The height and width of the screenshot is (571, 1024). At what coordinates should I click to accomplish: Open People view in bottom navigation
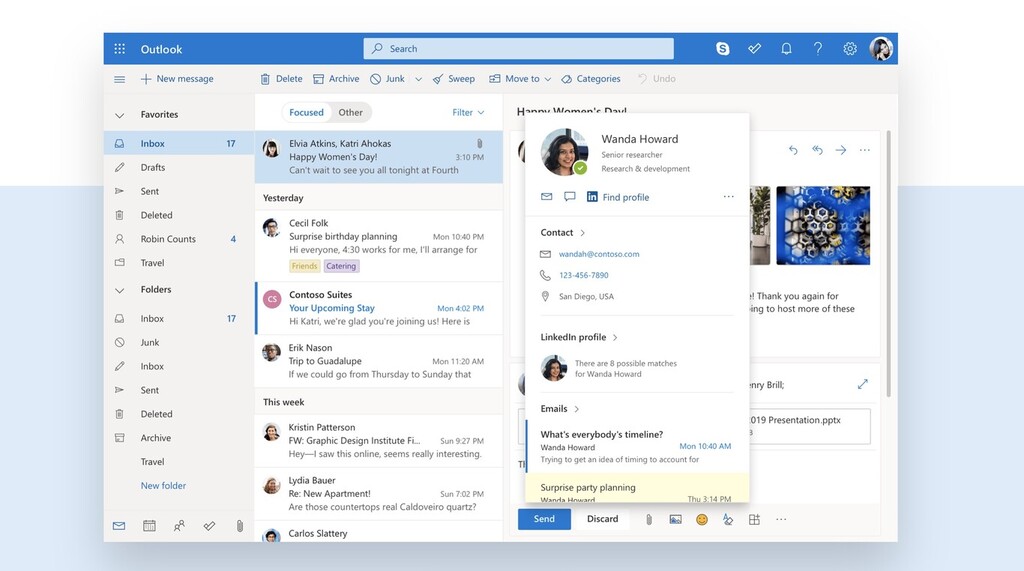(179, 525)
